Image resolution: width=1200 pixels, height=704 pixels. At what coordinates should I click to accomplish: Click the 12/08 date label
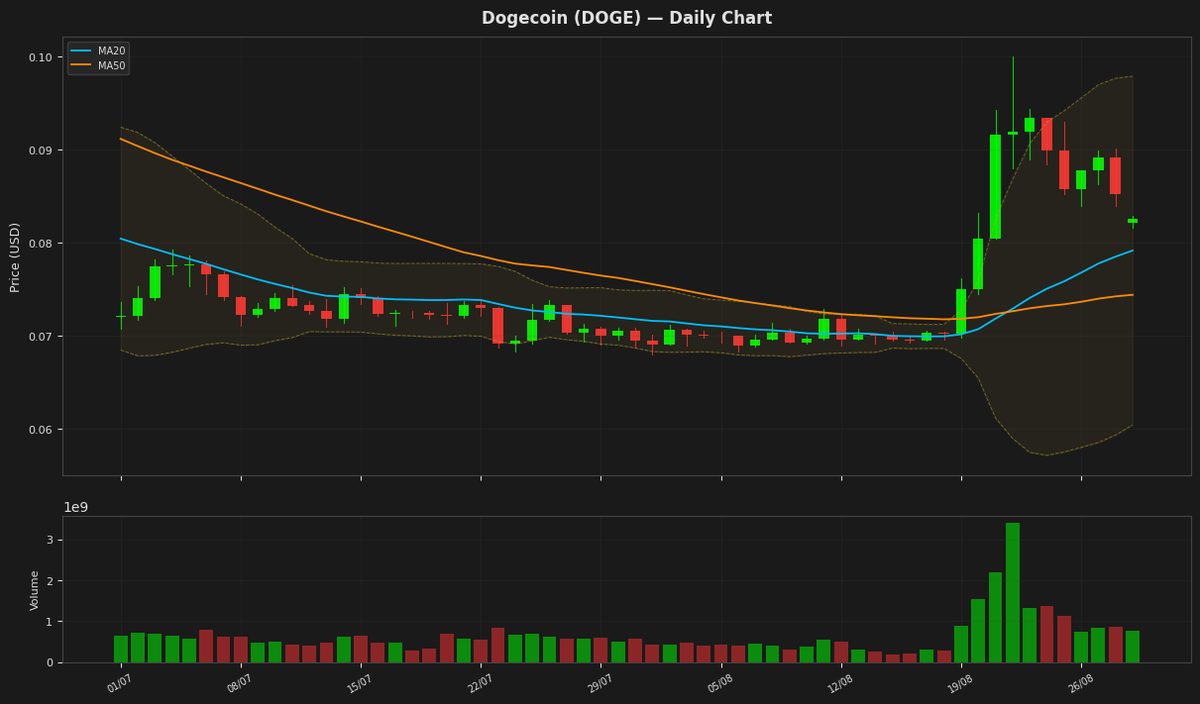pos(838,683)
